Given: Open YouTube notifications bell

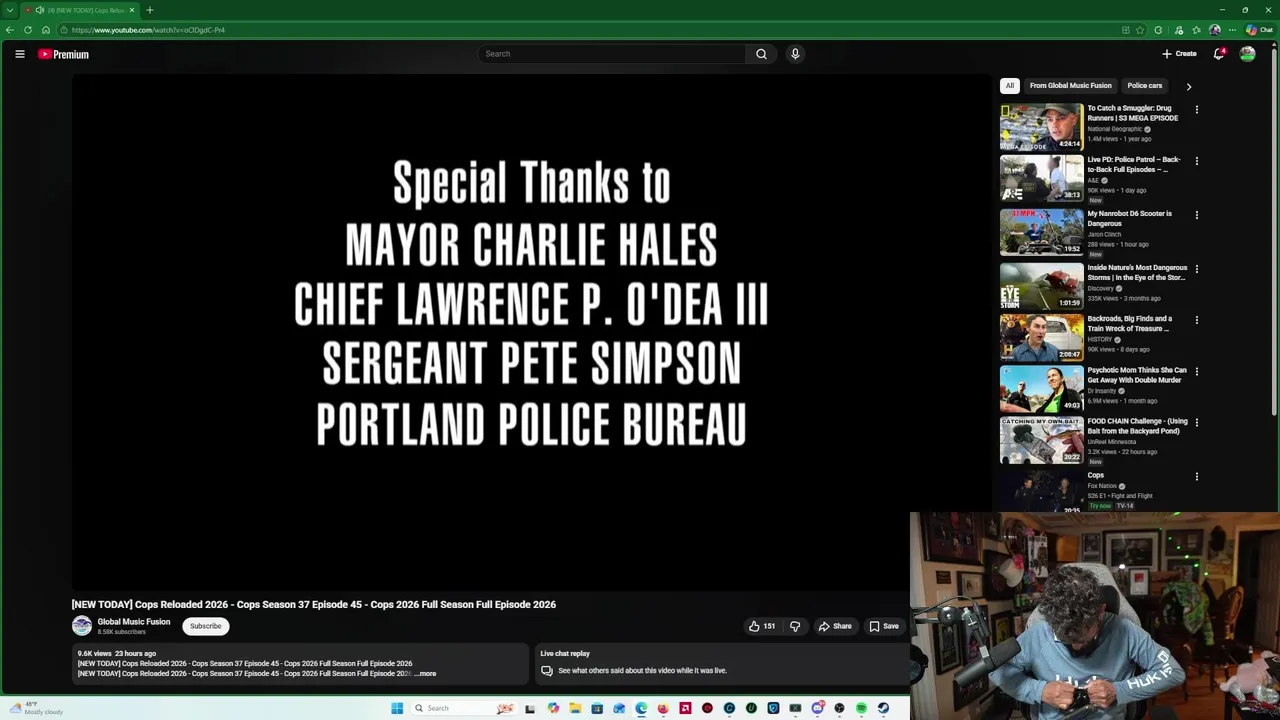Looking at the screenshot, I should [x=1219, y=54].
